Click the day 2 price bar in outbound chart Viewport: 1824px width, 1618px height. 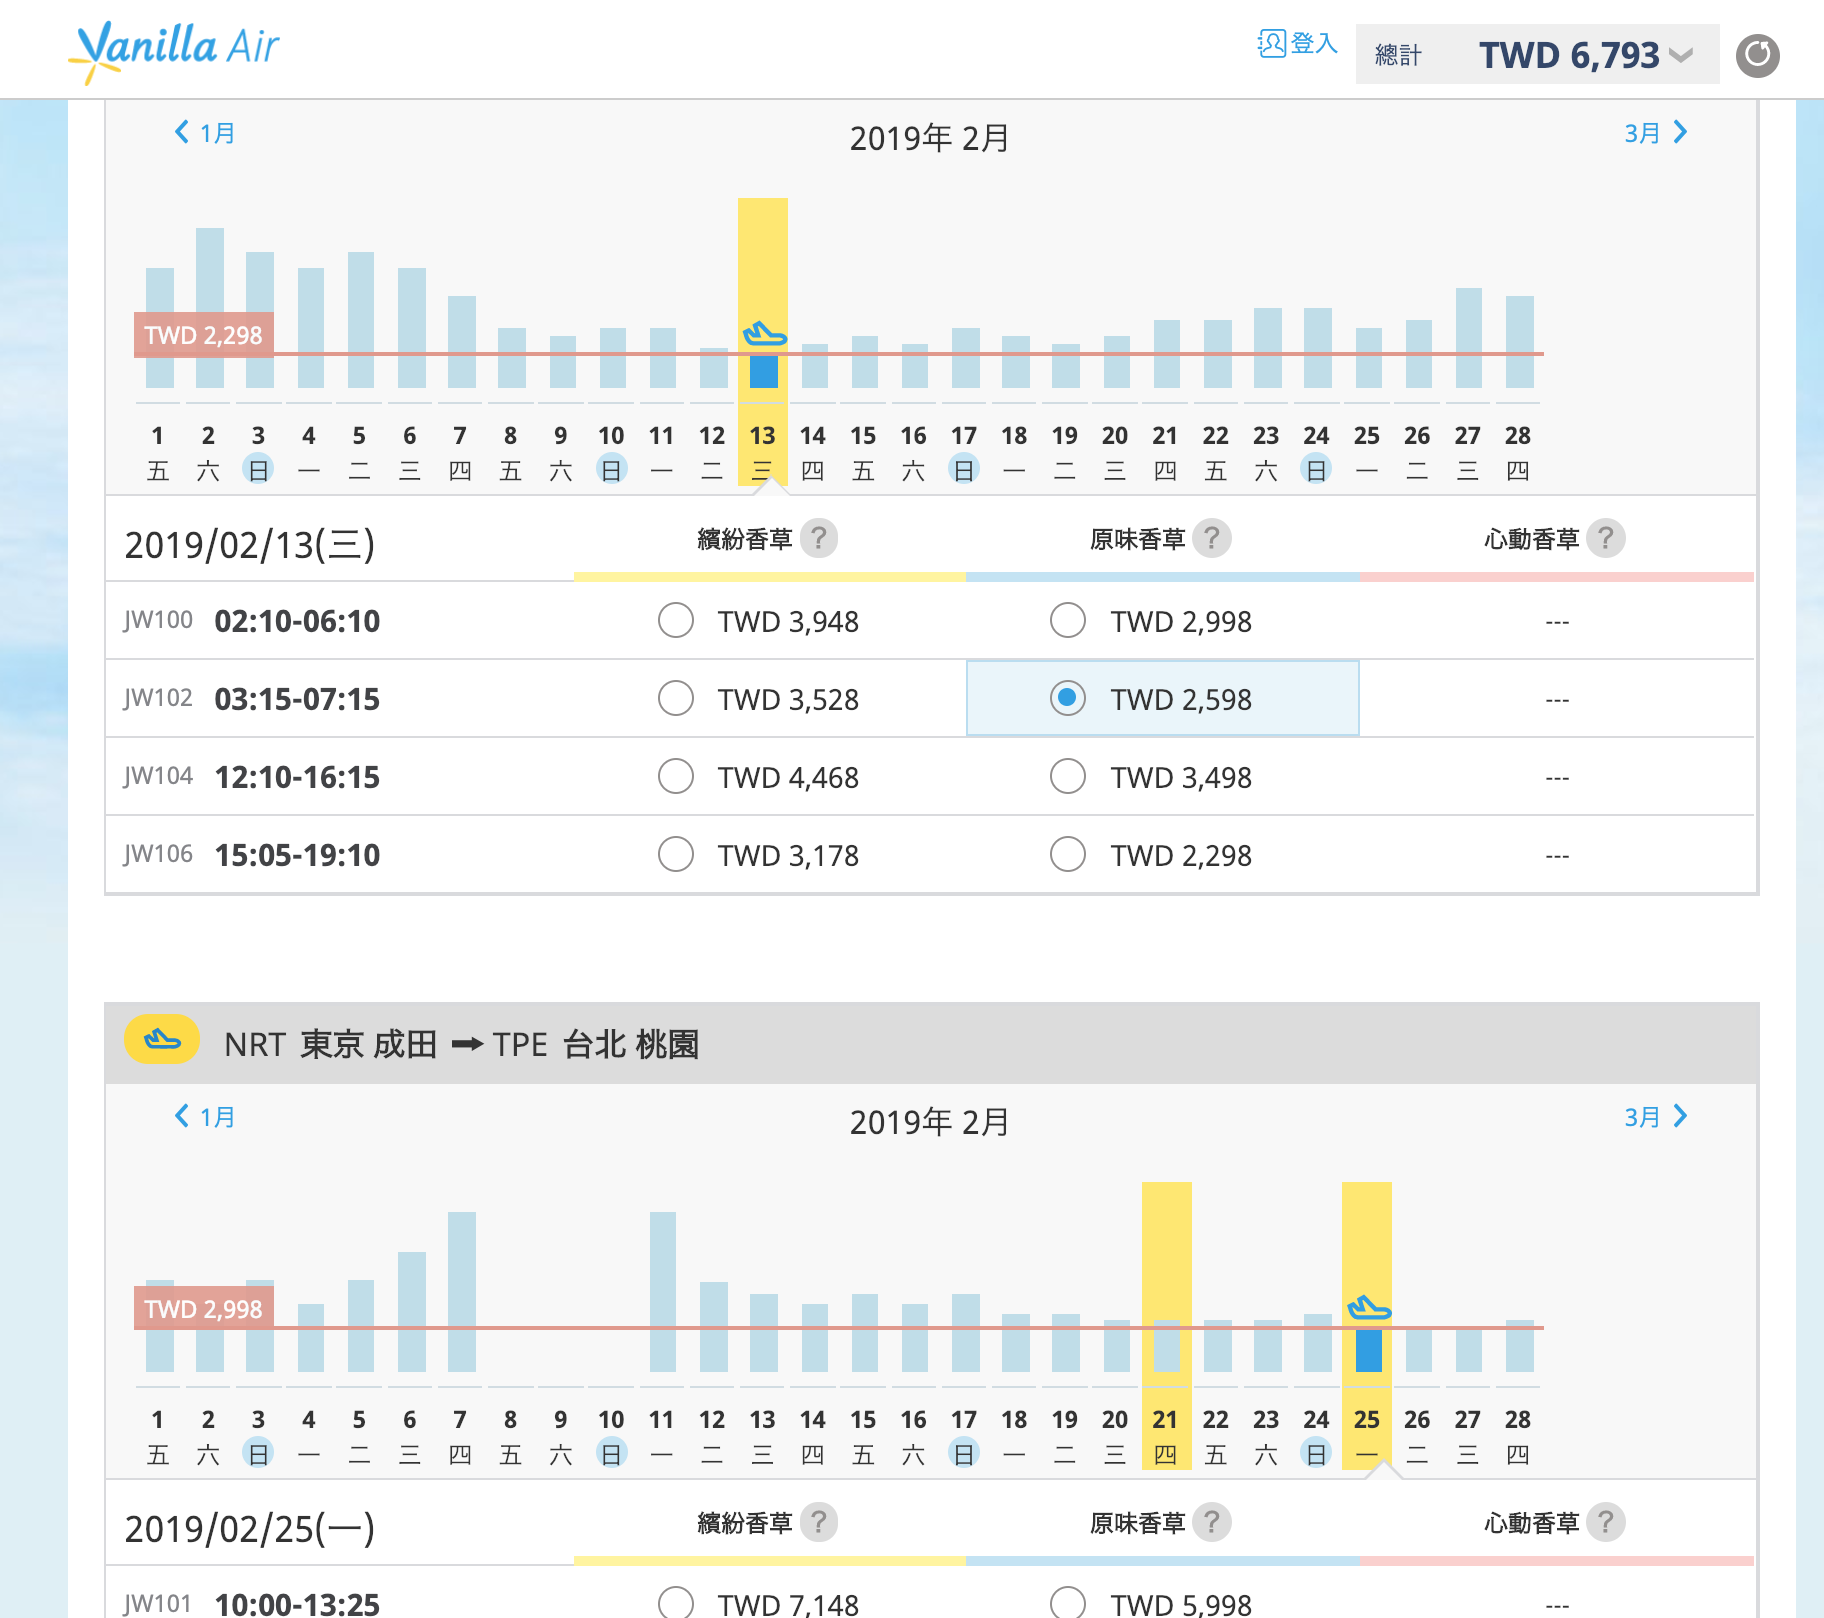coord(209,308)
